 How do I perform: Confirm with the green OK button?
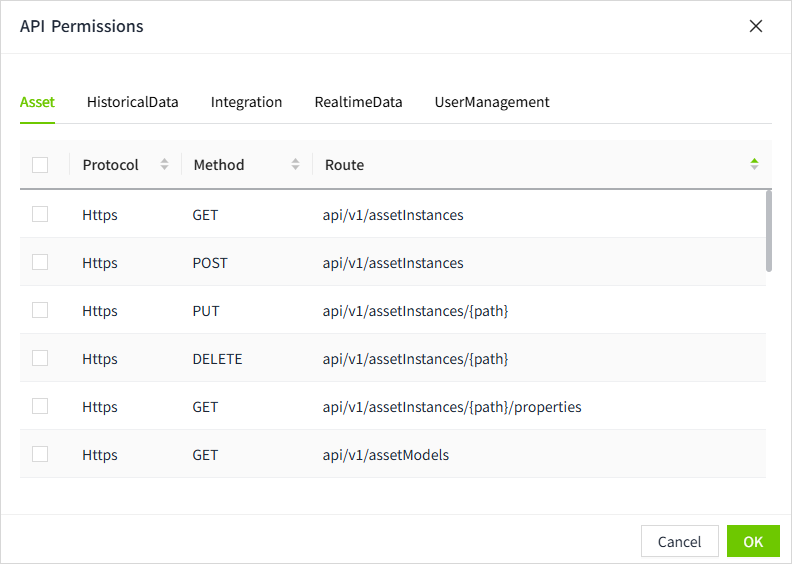pos(753,541)
